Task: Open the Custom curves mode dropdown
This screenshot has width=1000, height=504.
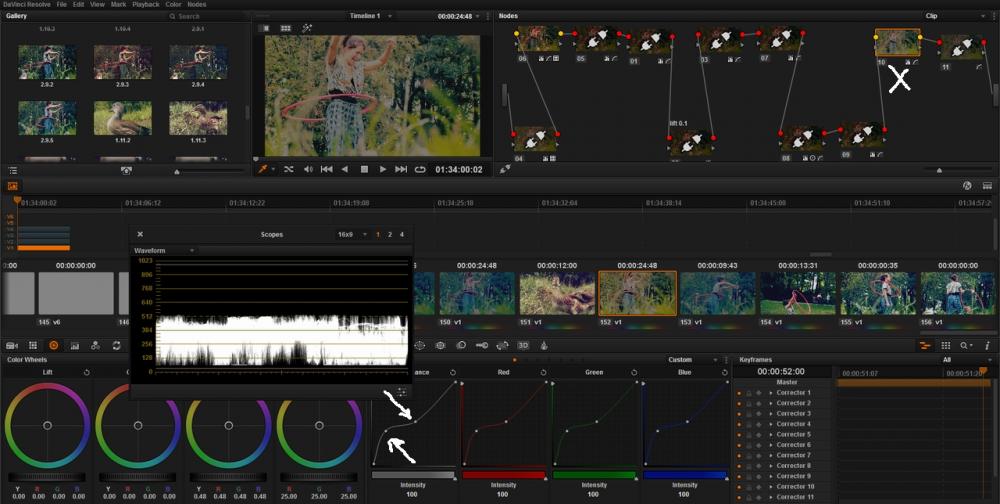Action: coord(700,360)
